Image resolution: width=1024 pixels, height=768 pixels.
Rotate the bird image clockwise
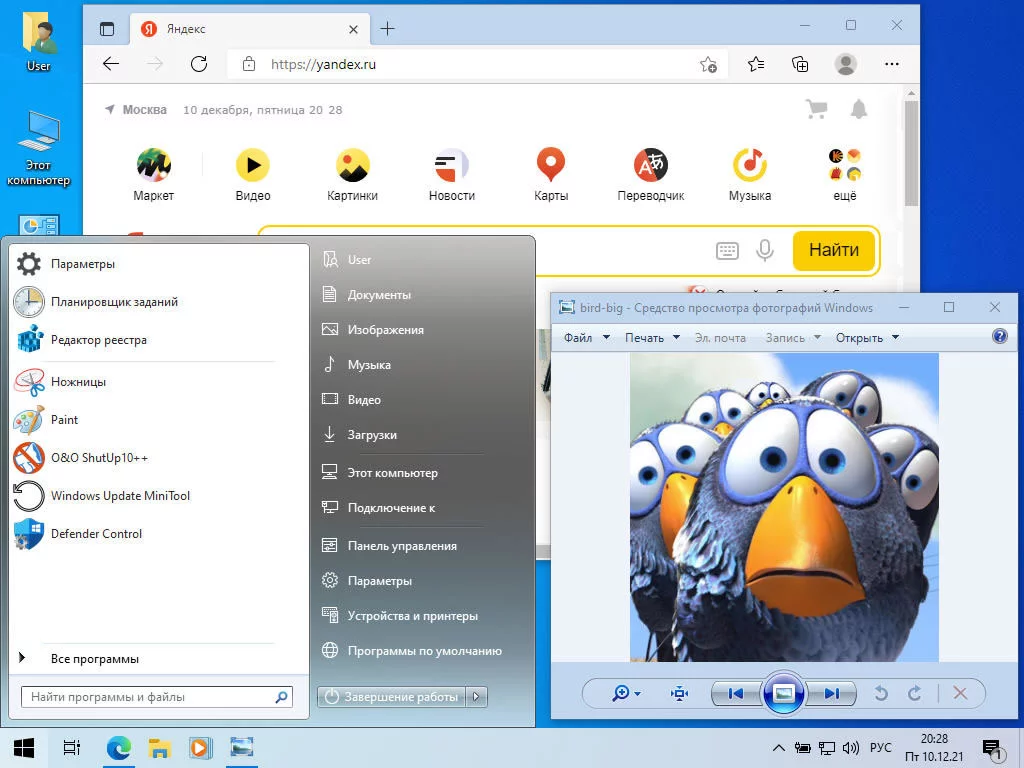914,693
